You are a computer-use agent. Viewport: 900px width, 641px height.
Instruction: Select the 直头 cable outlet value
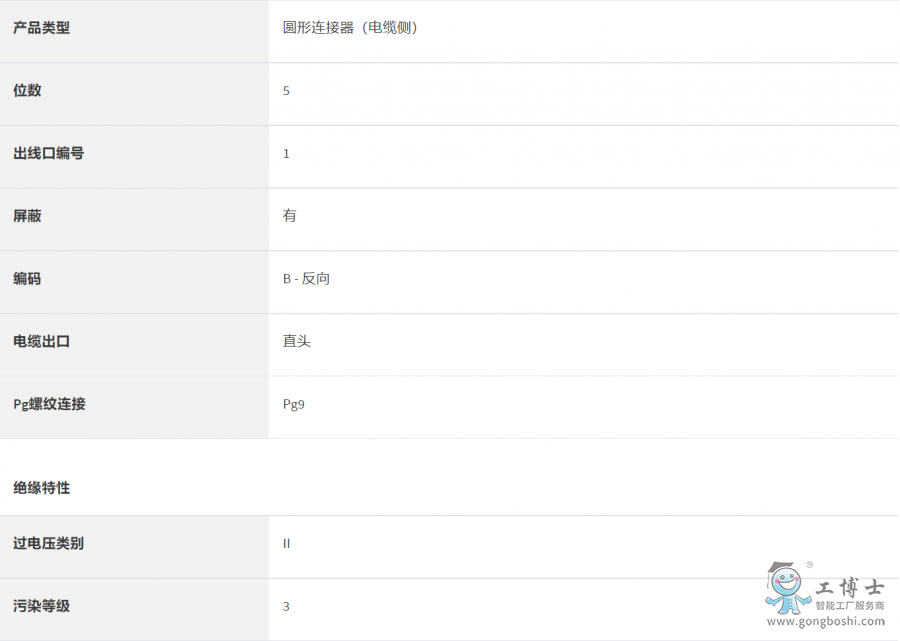[x=296, y=342]
